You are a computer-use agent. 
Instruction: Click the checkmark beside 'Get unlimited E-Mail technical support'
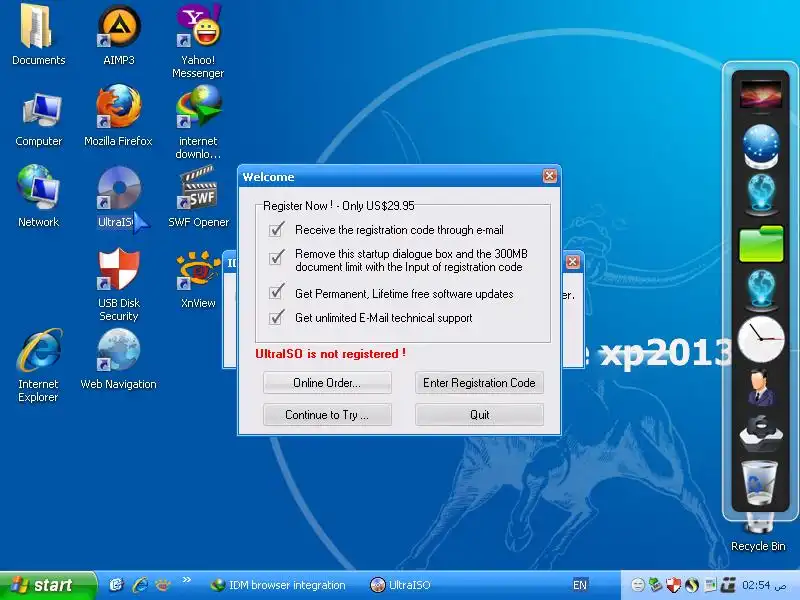(277, 317)
